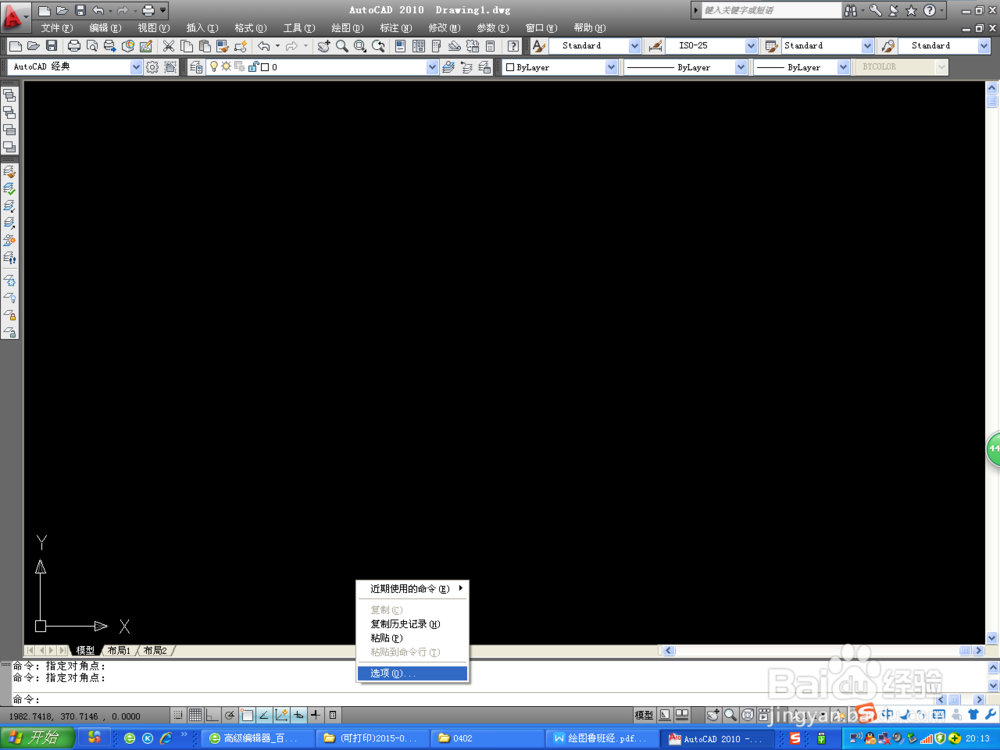Paste from clipboard using the Paste icon
1000x750 pixels.
click(204, 46)
